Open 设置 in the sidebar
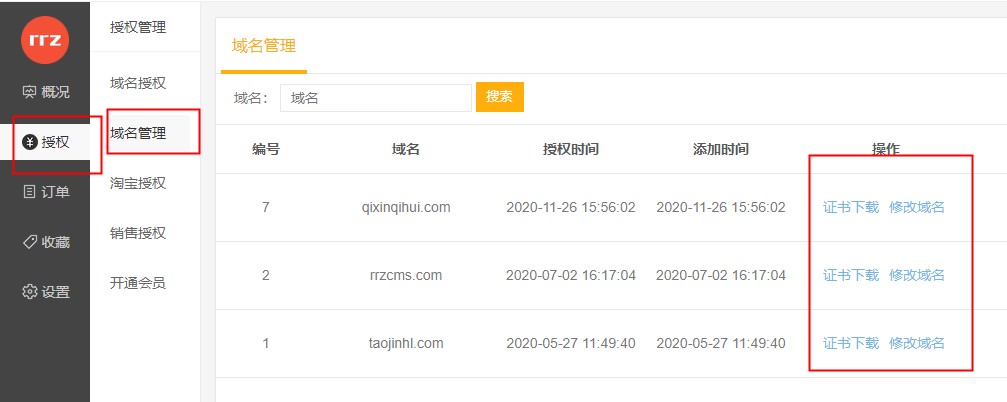1007x402 pixels. pyautogui.click(x=45, y=292)
